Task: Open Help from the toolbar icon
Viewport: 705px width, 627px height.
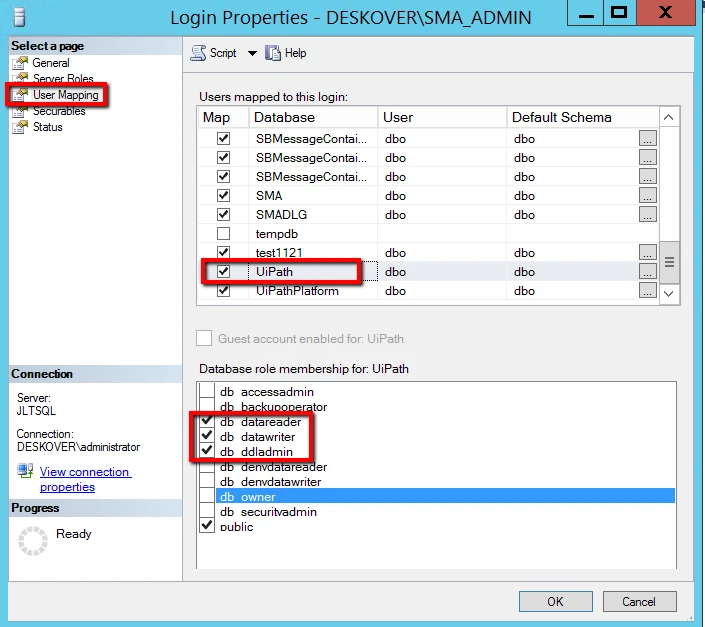Action: (x=272, y=53)
